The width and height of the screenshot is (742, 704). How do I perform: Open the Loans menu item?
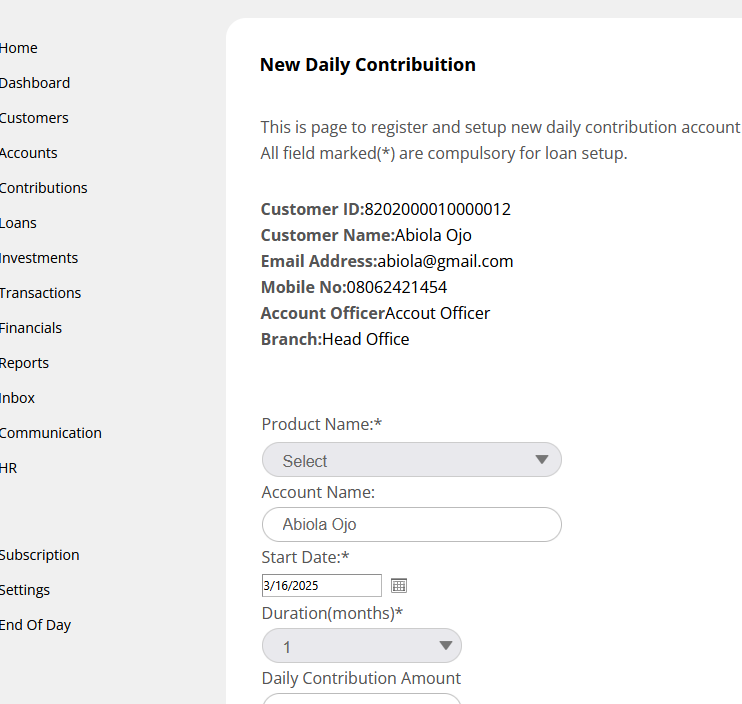click(x=19, y=223)
